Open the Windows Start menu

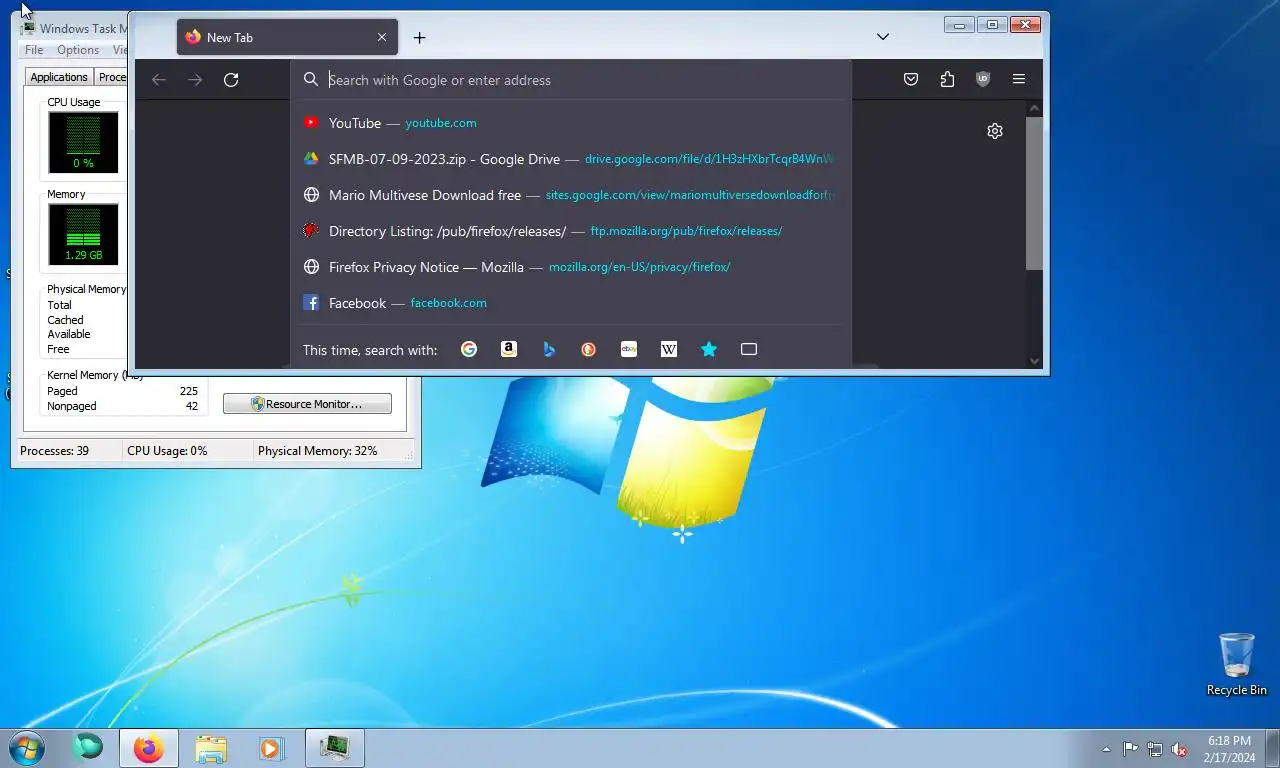tap(27, 748)
